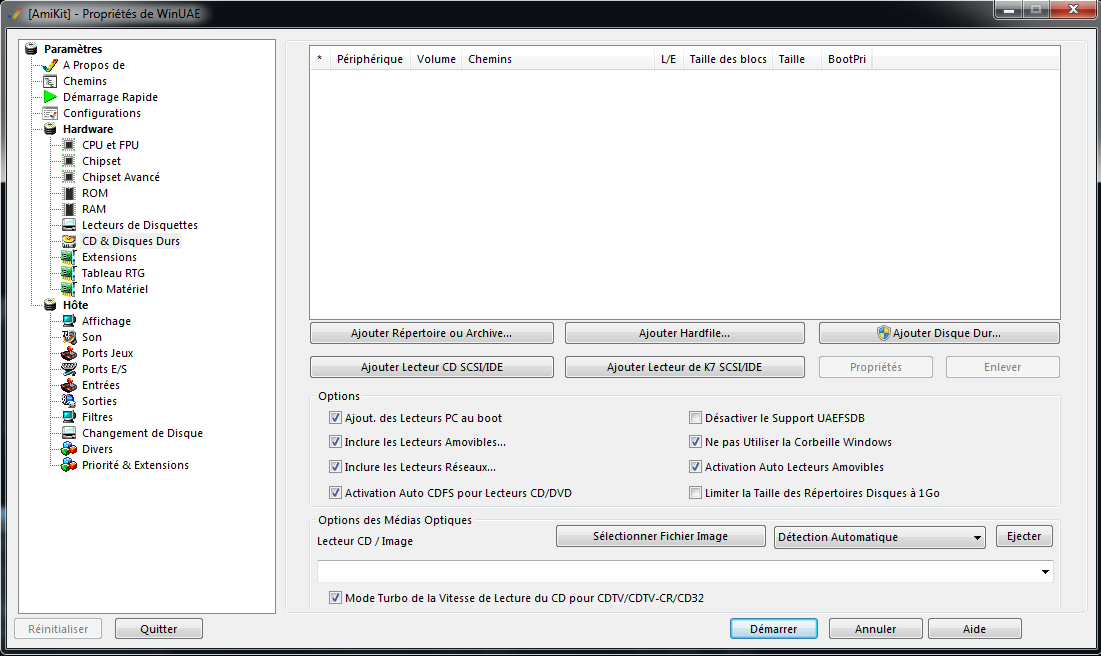The height and width of the screenshot is (656, 1101).
Task: Click the CPU et FPU chip icon
Action: click(x=68, y=145)
